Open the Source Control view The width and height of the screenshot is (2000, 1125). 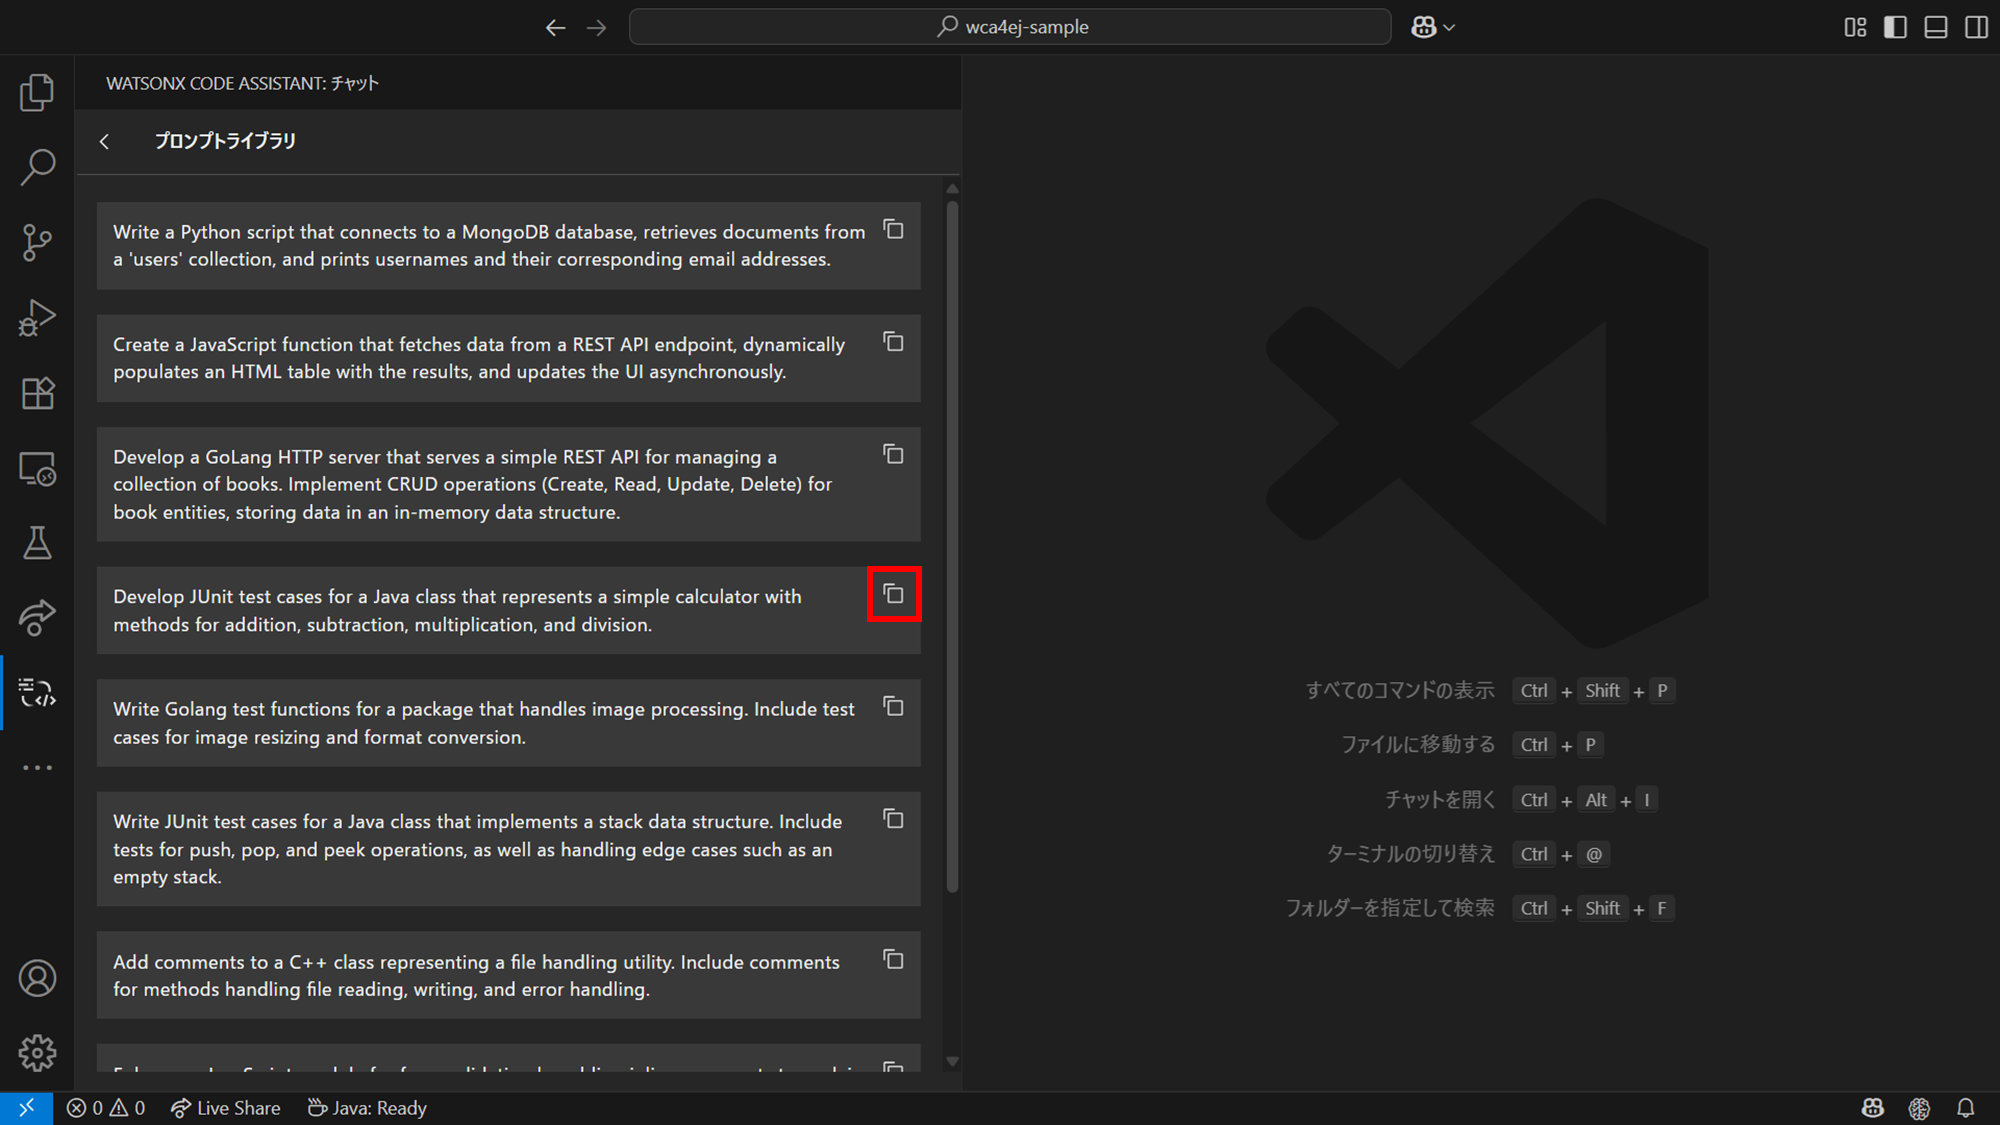click(37, 242)
